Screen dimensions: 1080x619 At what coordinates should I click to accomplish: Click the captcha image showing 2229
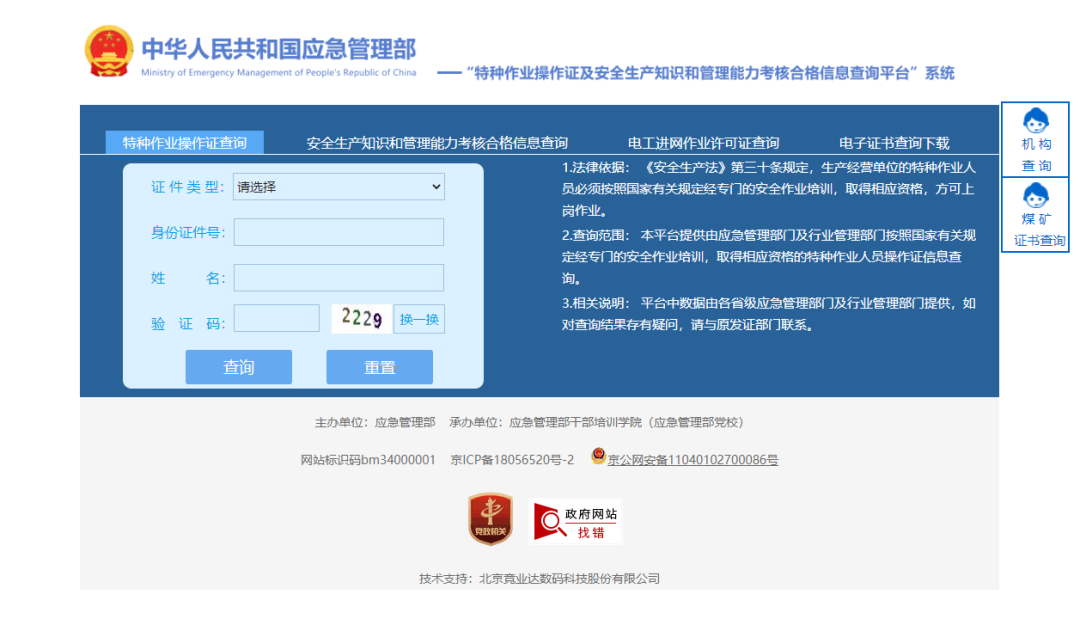click(361, 318)
